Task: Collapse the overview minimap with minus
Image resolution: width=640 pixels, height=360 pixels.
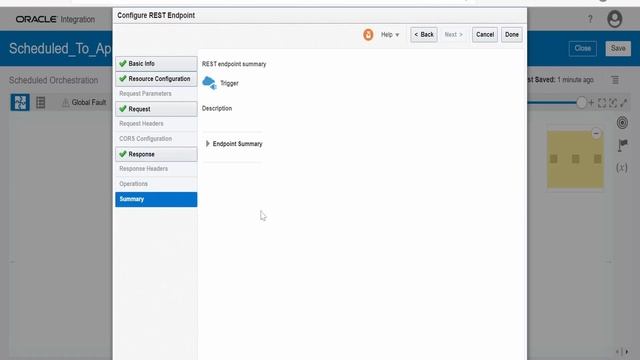Action: coord(596,133)
